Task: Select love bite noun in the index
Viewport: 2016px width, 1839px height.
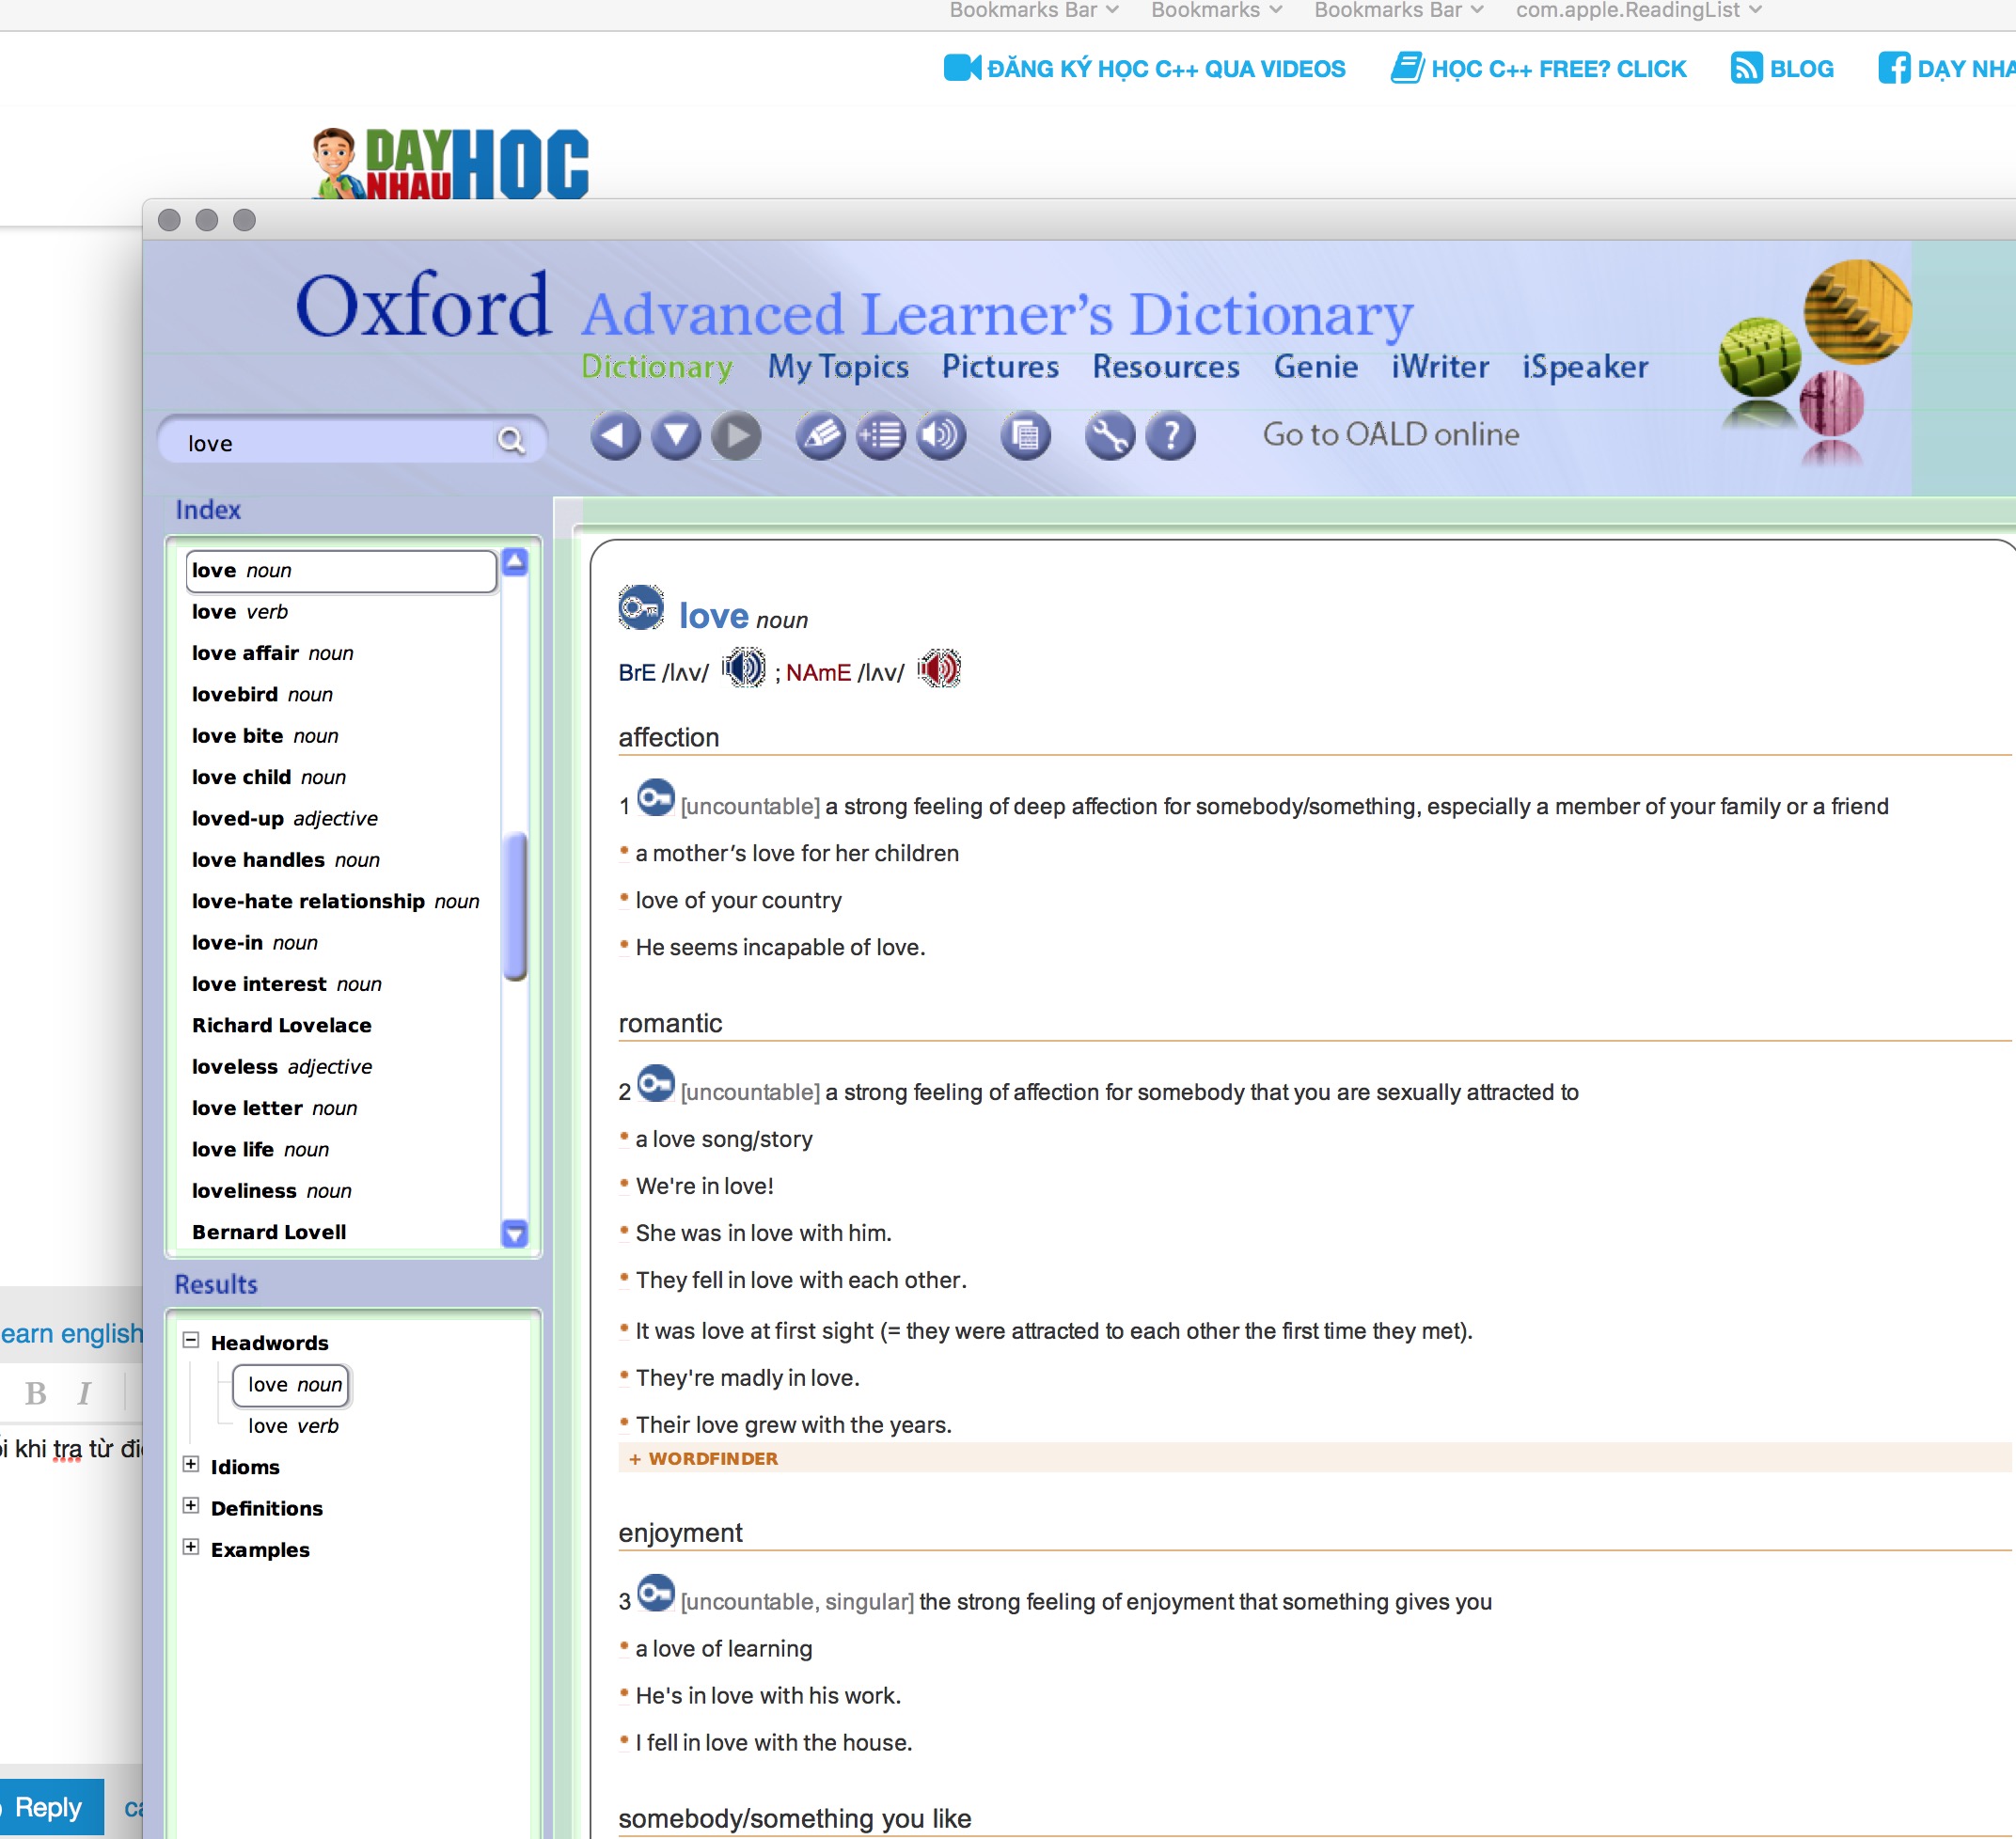Action: click(x=265, y=736)
